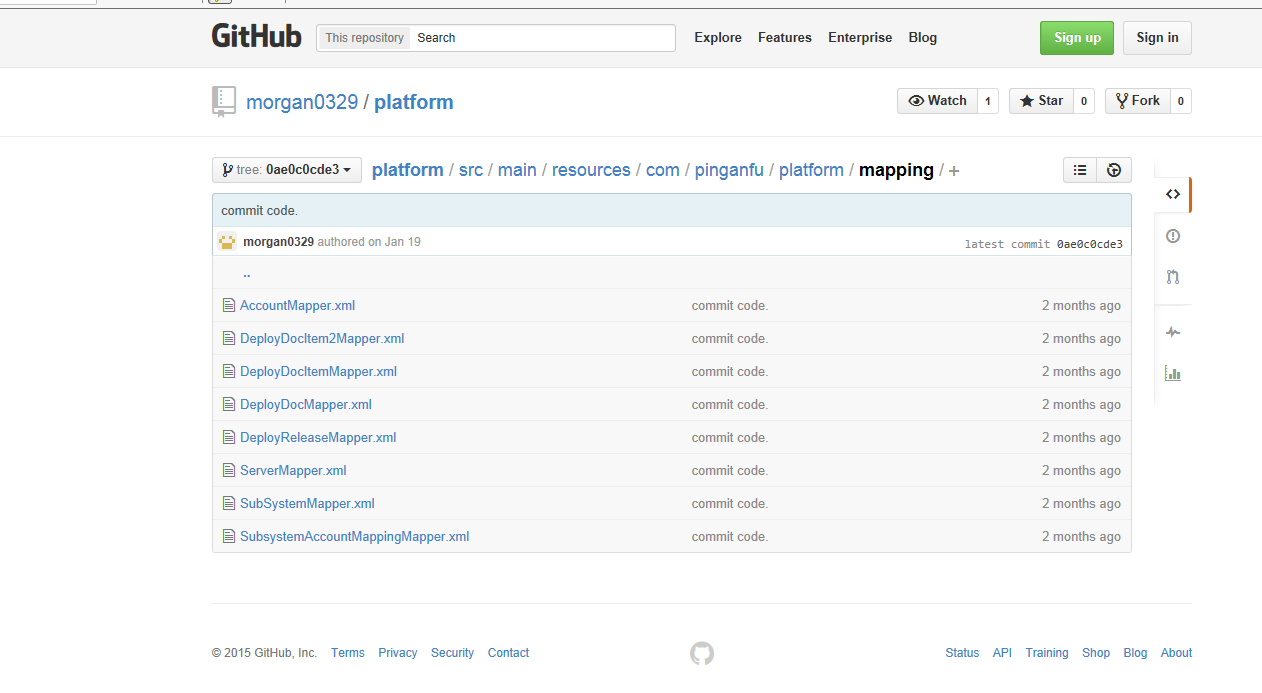The width and height of the screenshot is (1262, 693).
Task: Open the Pulse activity icon
Action: click(1173, 332)
